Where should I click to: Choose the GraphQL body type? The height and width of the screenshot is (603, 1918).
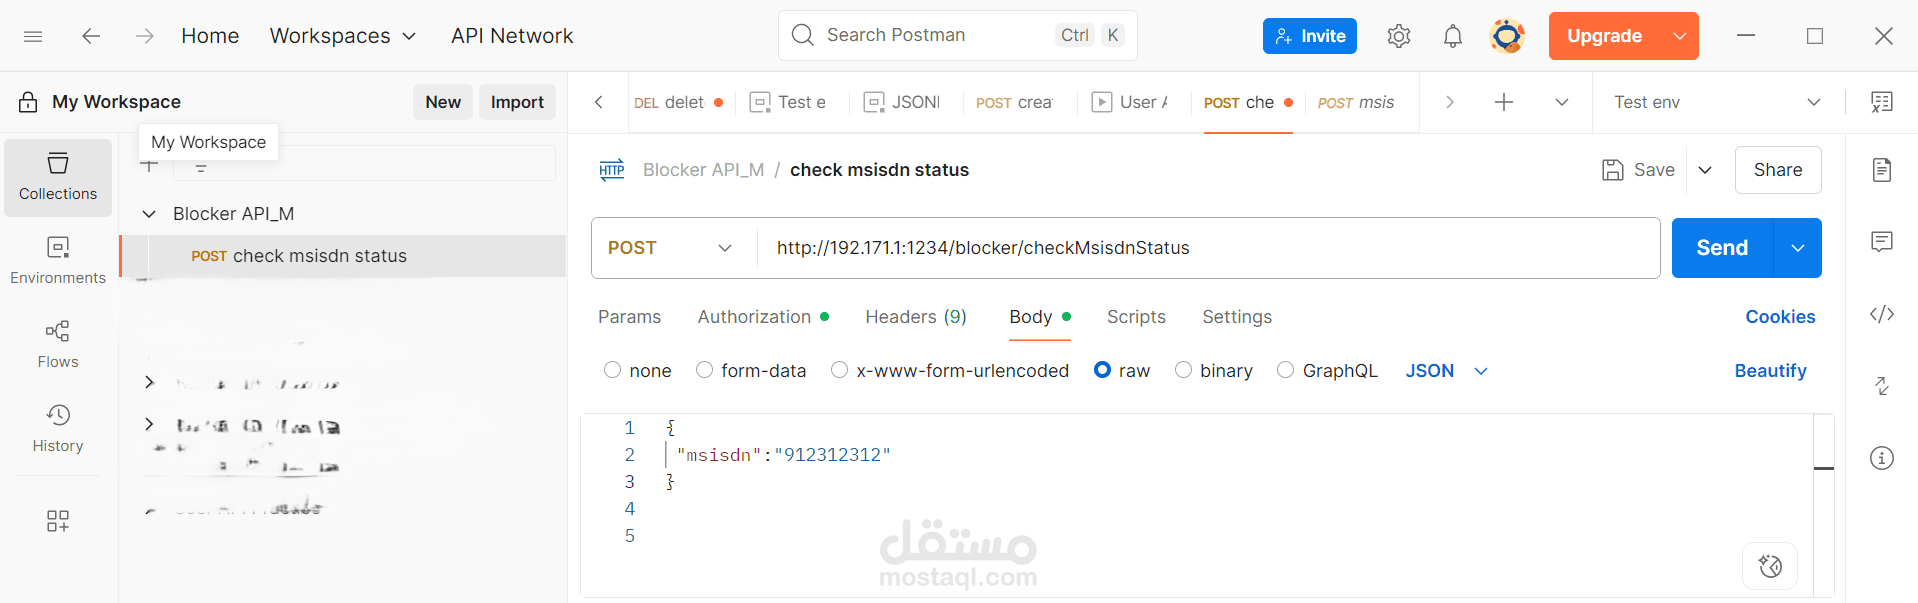pyautogui.click(x=1286, y=370)
